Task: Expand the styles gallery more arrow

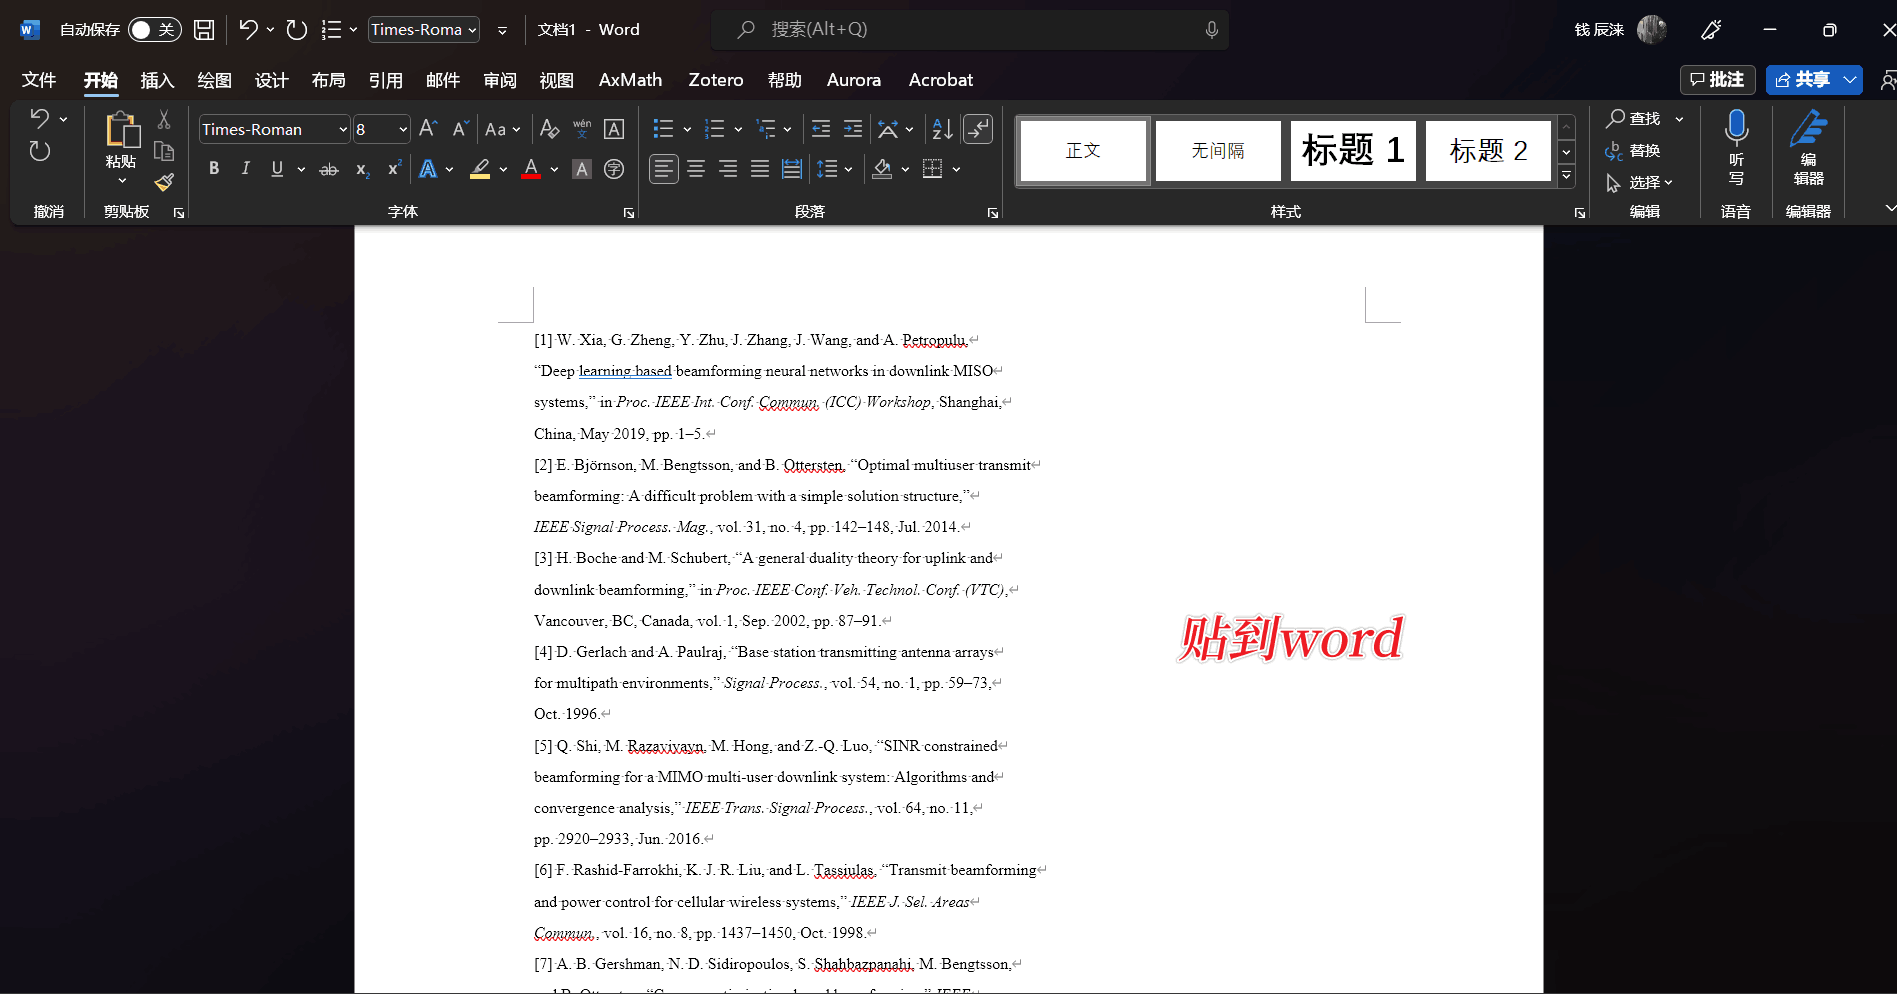Action: 1567,176
